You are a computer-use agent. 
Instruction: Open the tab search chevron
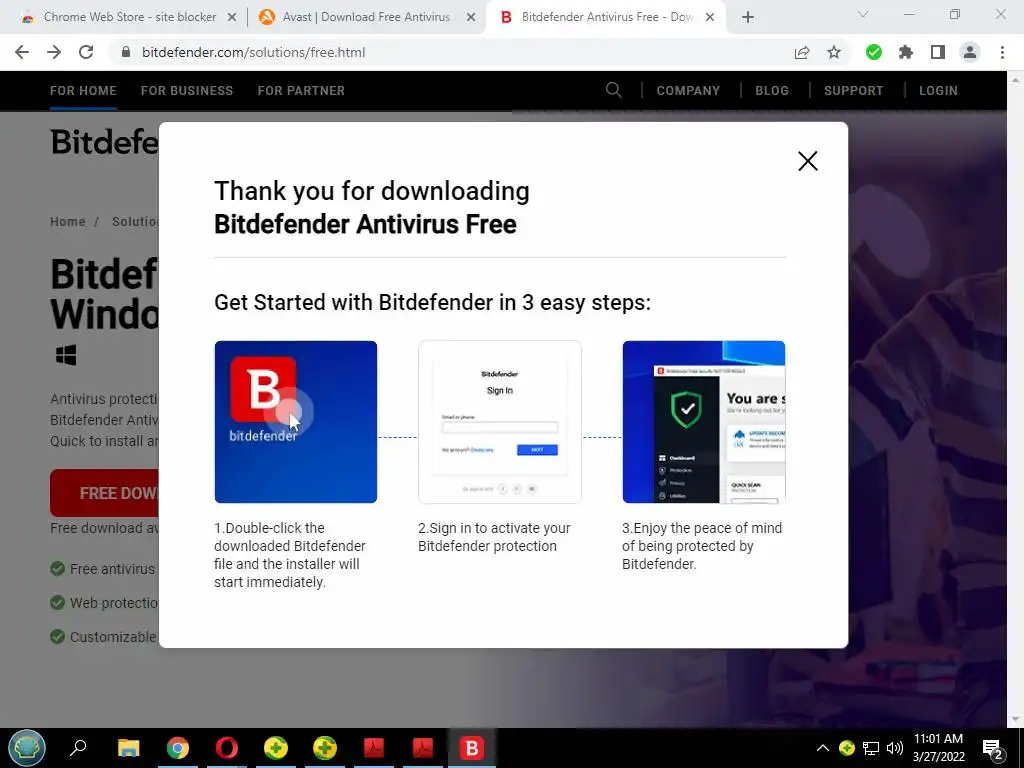pos(863,14)
